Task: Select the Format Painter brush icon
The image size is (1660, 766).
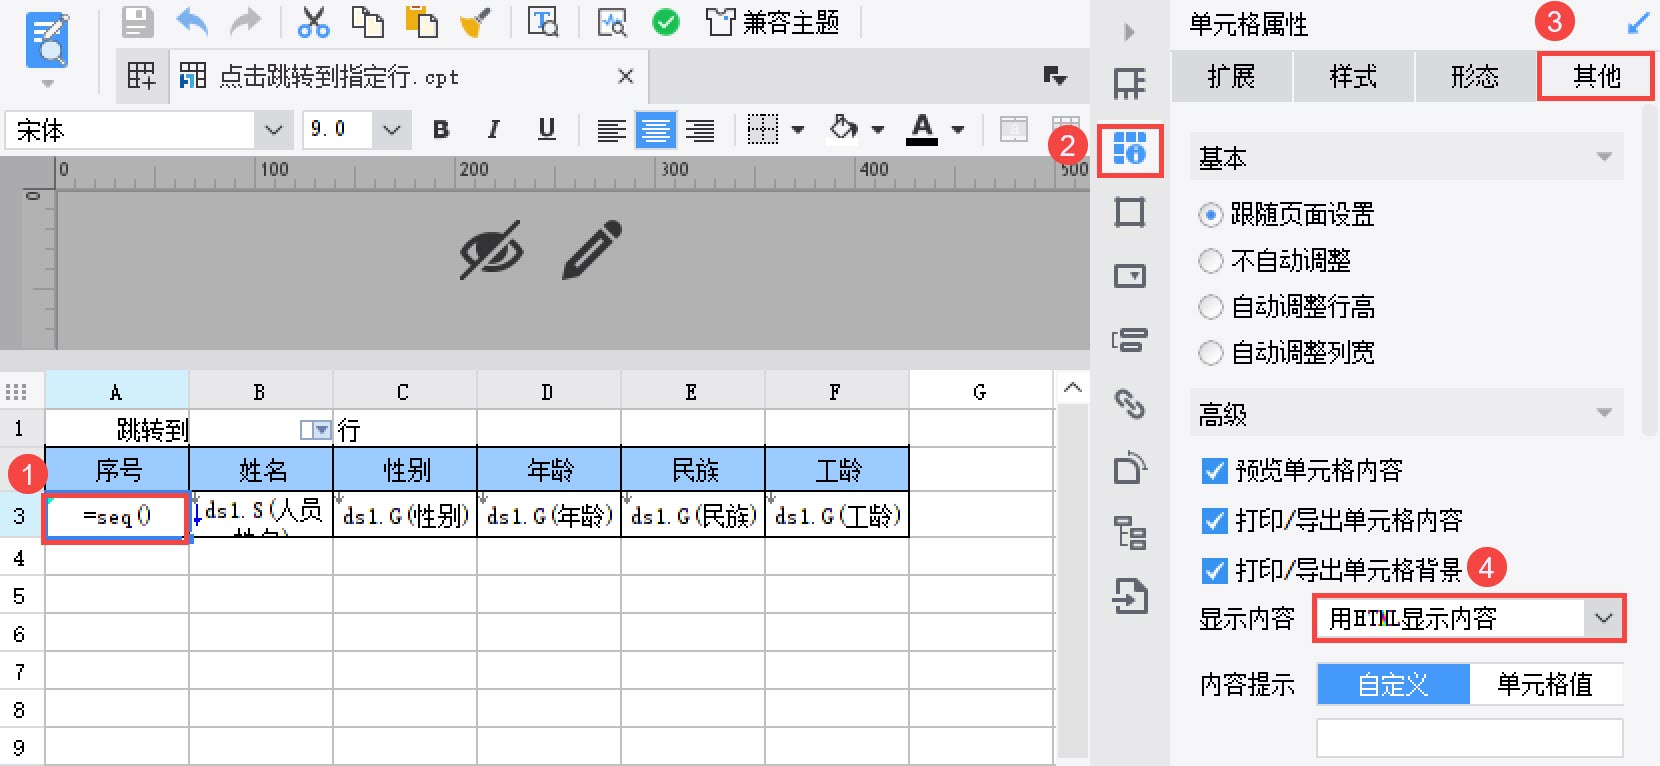Action: click(x=475, y=22)
